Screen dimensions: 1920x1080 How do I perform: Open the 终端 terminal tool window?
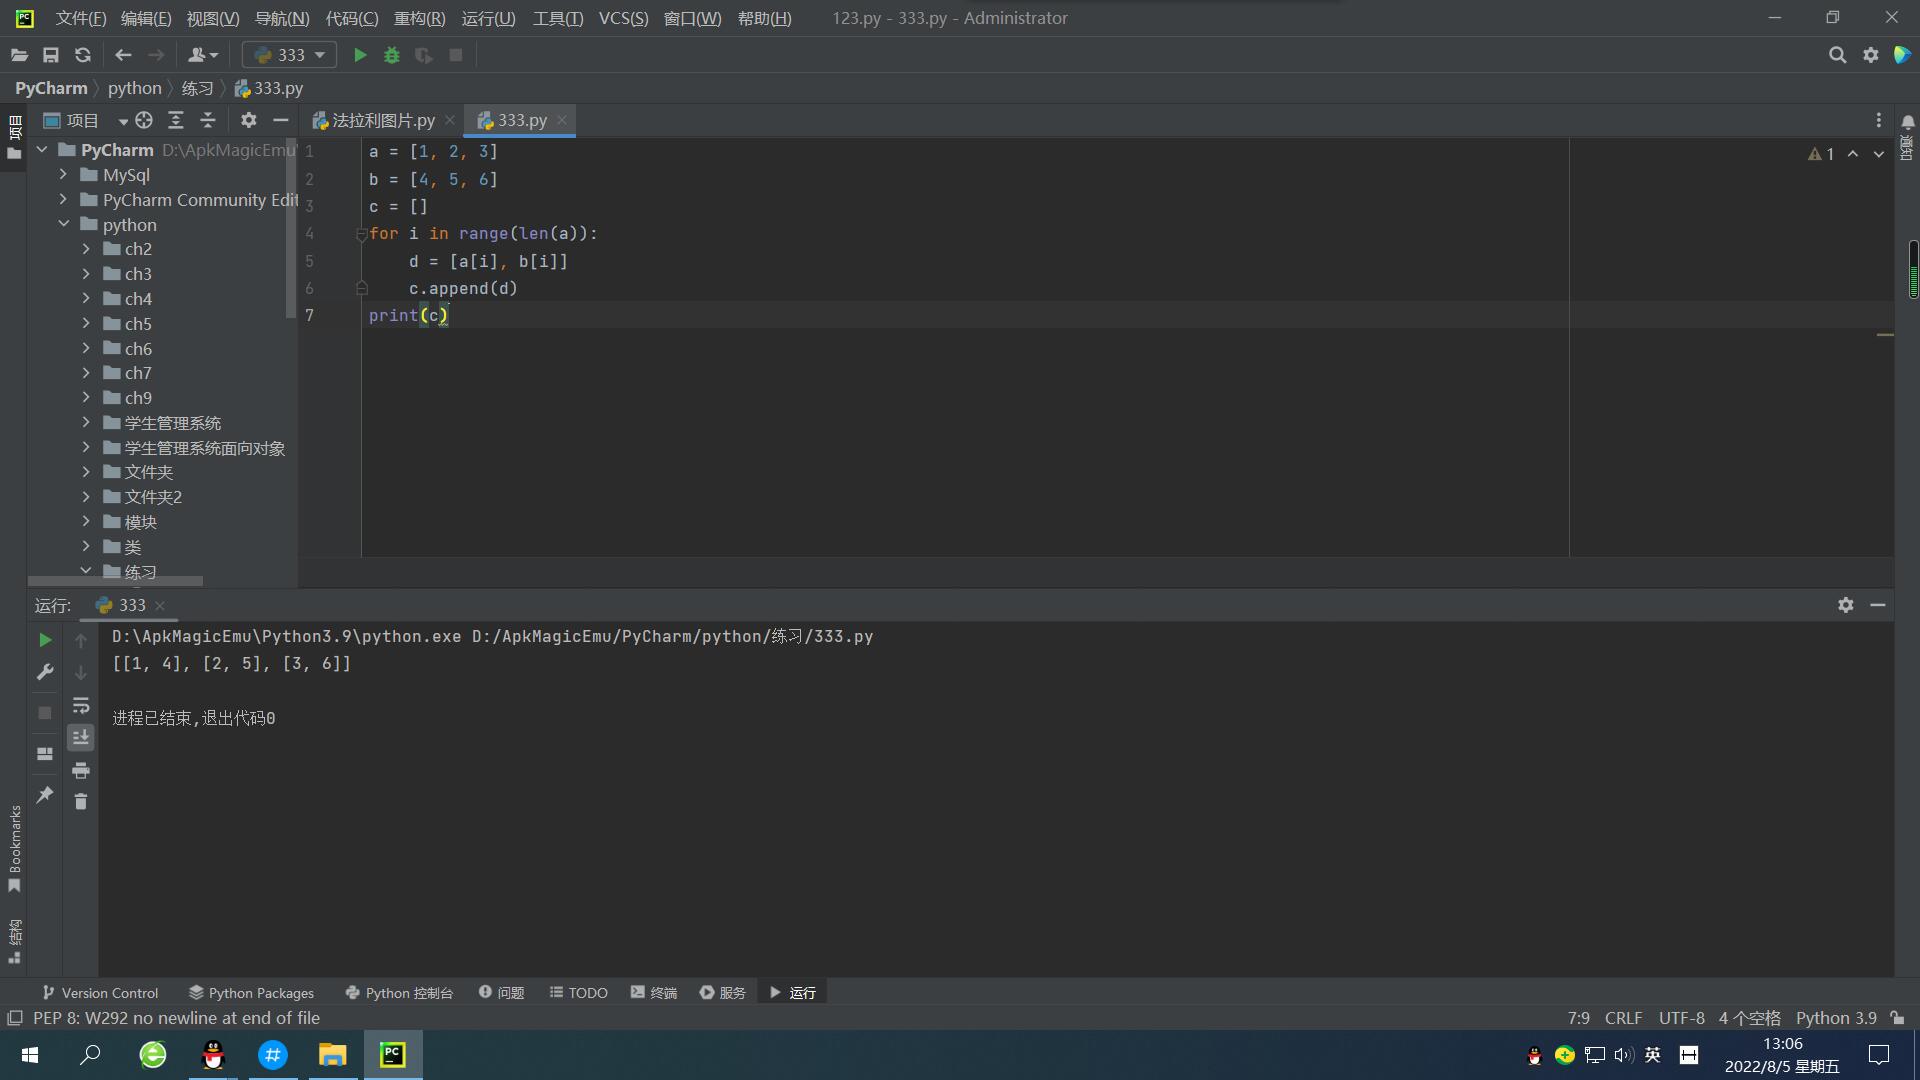click(654, 993)
